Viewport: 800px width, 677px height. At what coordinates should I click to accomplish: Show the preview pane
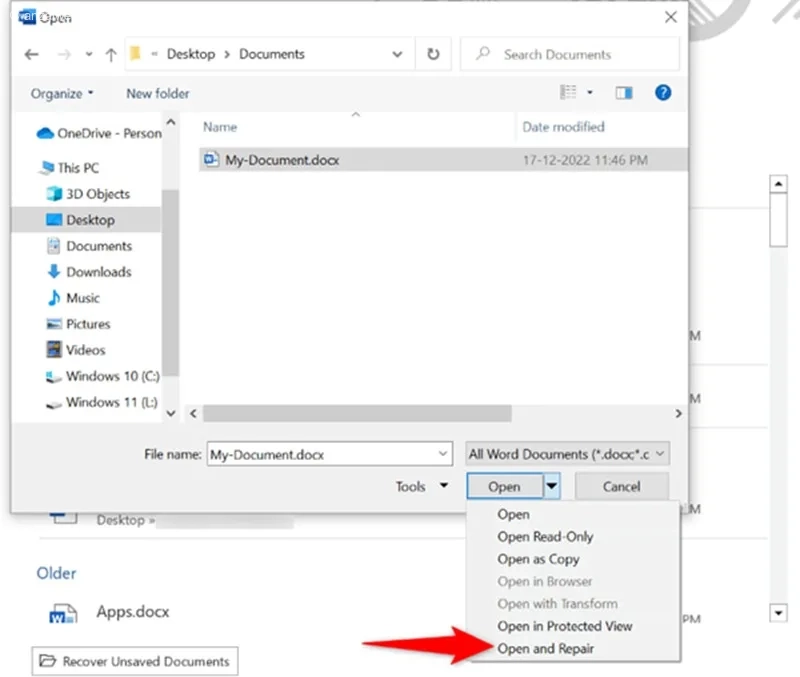click(623, 92)
